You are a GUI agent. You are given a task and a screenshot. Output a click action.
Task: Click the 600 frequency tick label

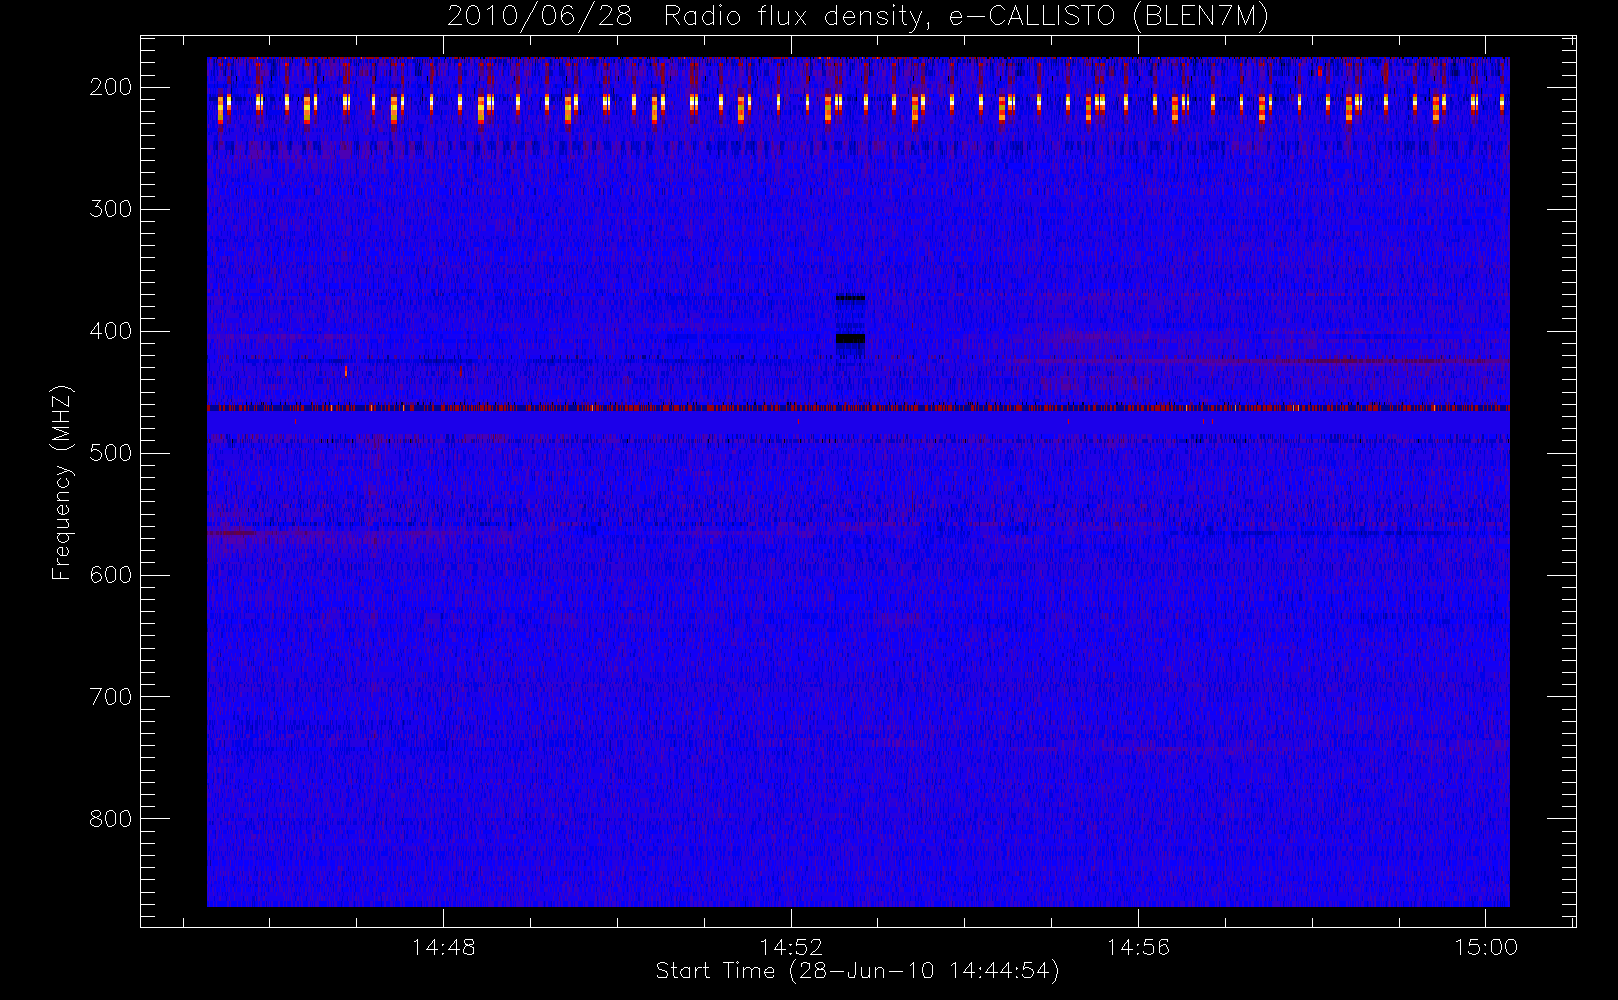tap(111, 575)
